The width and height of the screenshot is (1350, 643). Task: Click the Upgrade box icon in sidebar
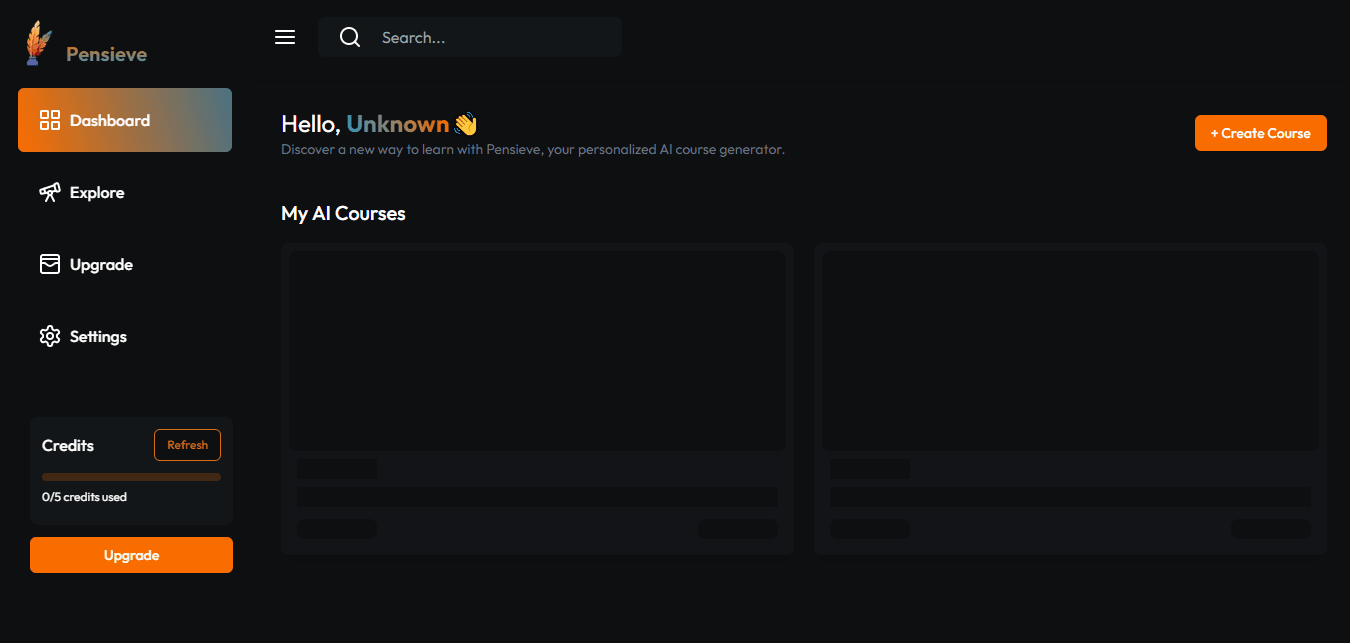[50, 264]
